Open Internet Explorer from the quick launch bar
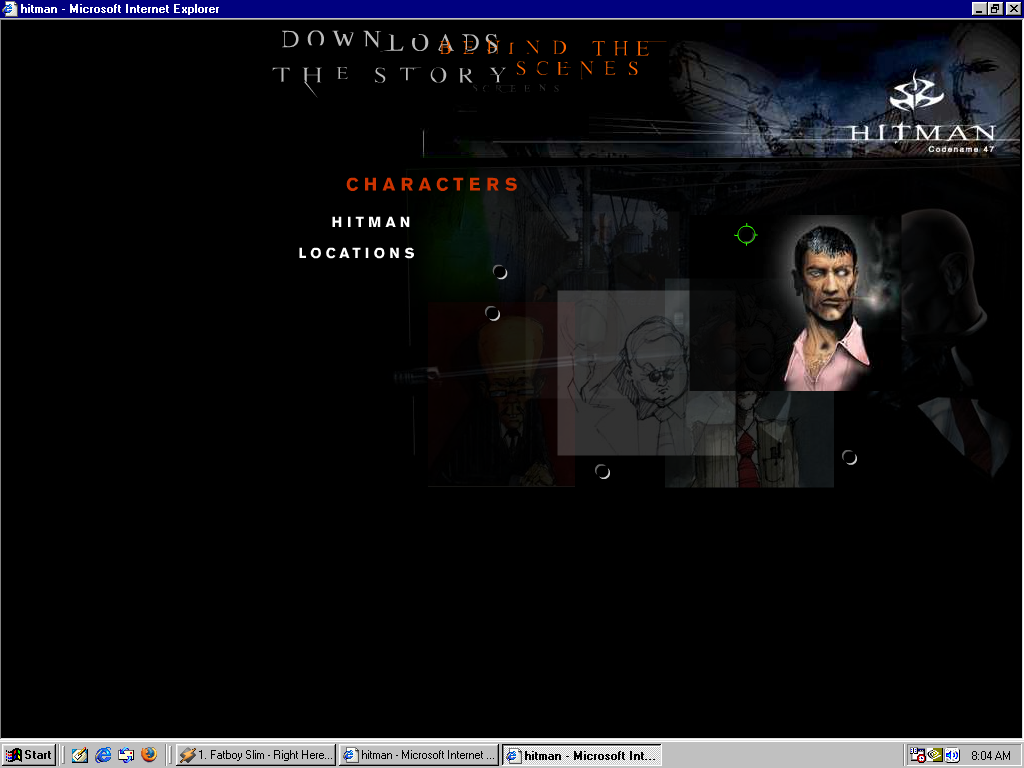Image resolution: width=1024 pixels, height=768 pixels. click(x=103, y=755)
